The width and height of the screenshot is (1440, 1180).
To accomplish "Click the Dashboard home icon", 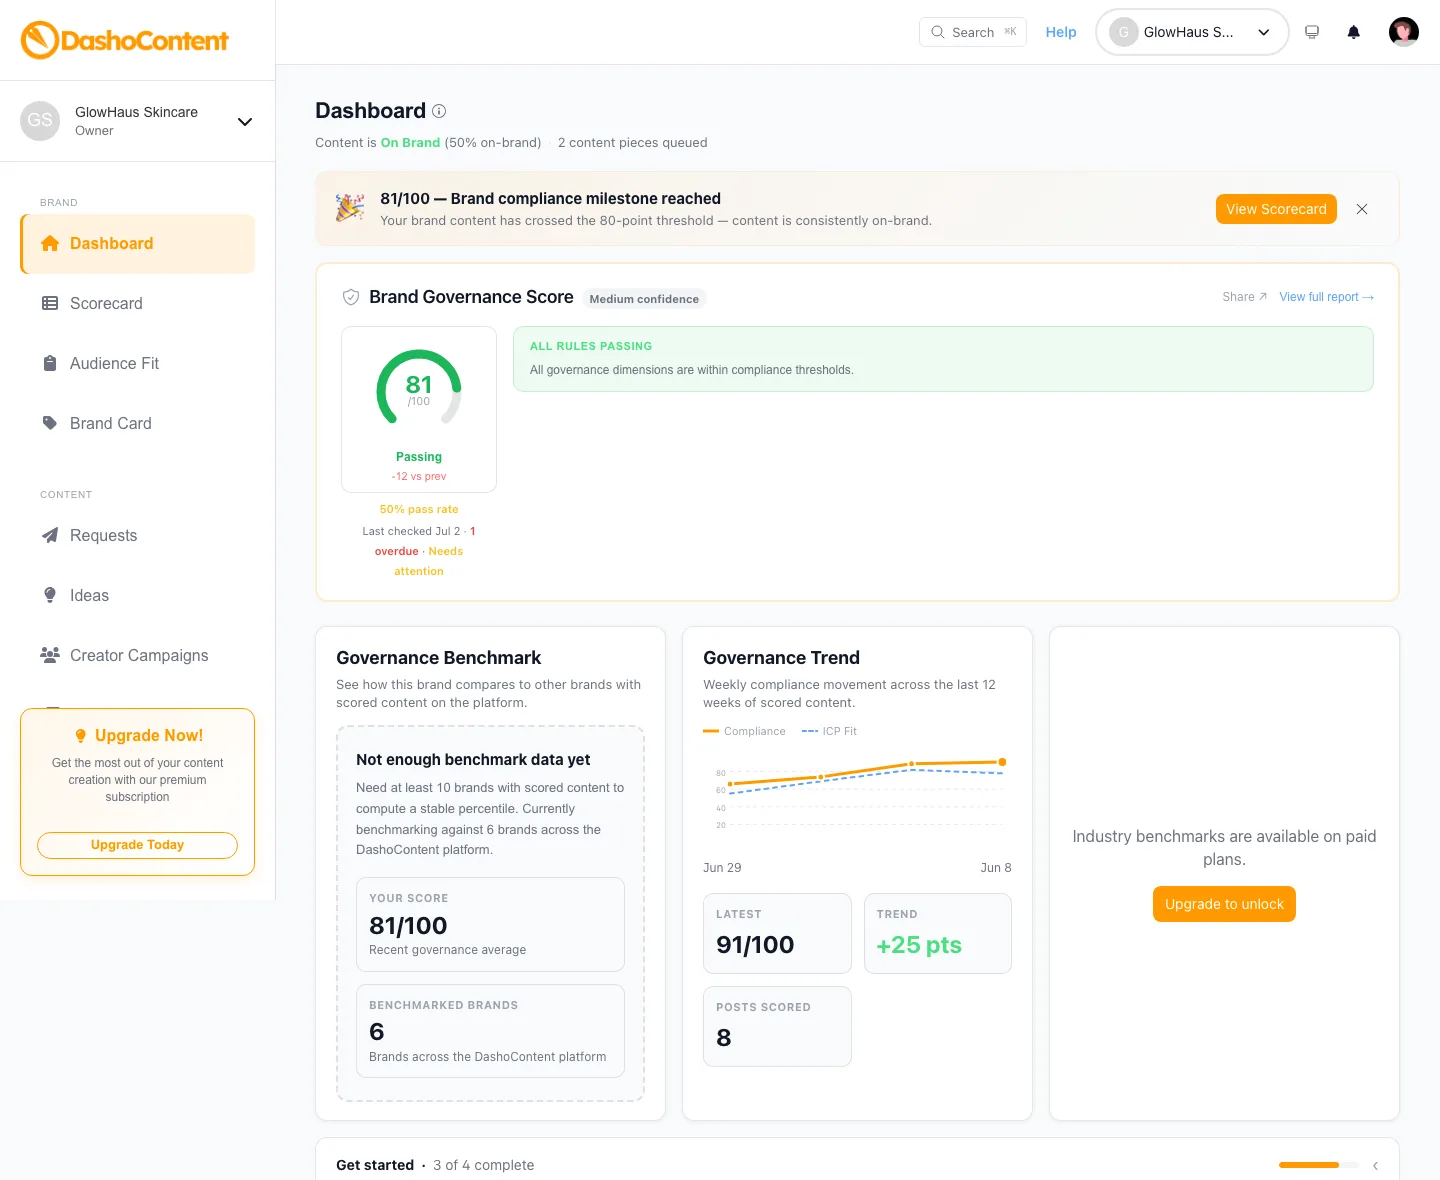I will click(x=50, y=243).
